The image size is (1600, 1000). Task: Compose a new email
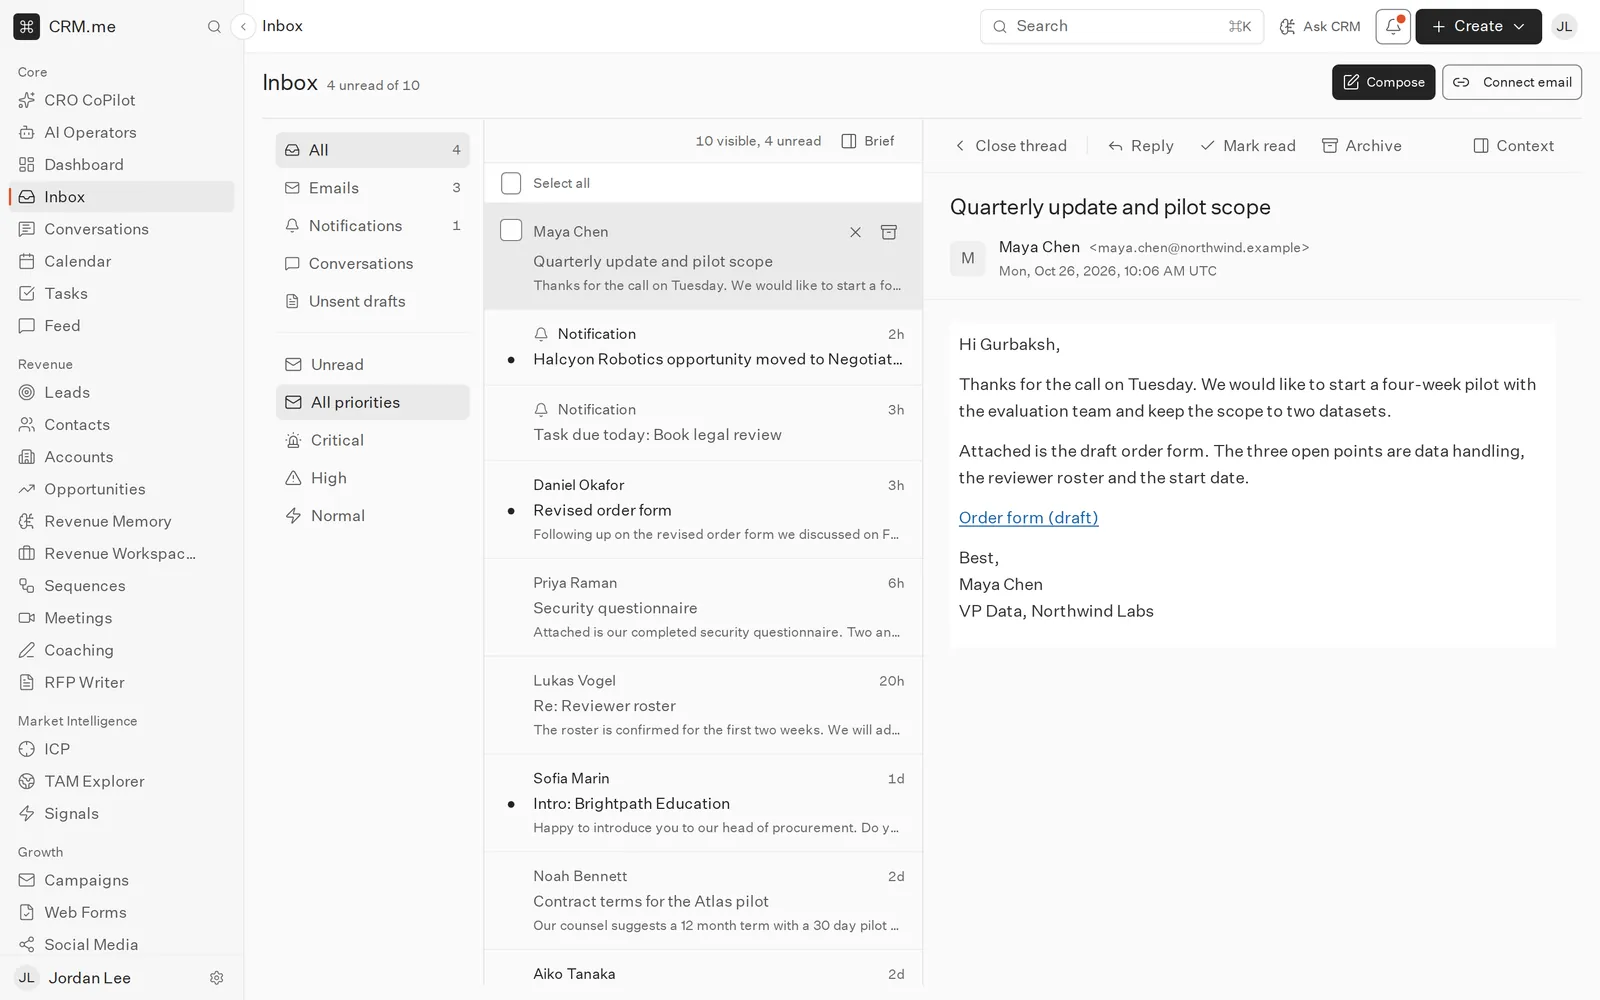tap(1383, 82)
